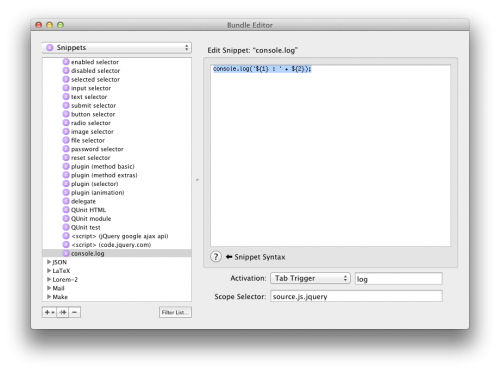Click the purple icon in Snippets dropdown
Screen dimensions: 500x372
pos(50,48)
